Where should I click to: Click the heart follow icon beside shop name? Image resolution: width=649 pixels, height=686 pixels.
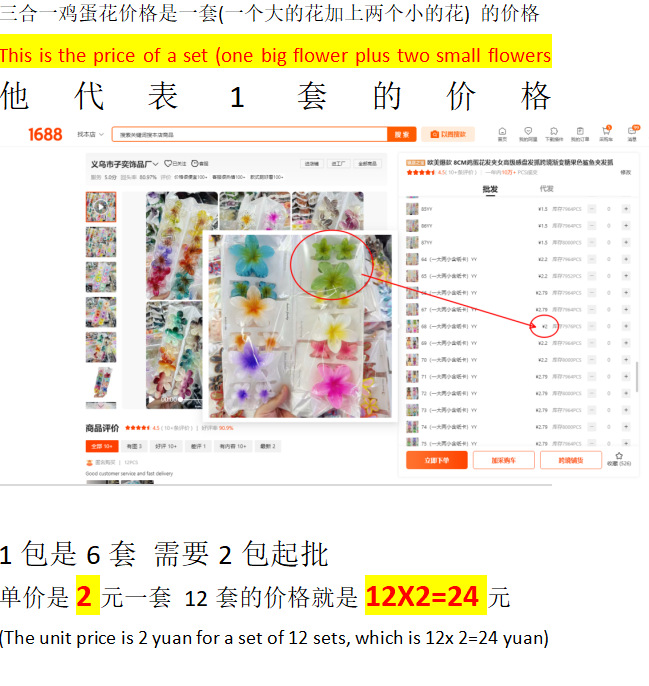(x=168, y=164)
